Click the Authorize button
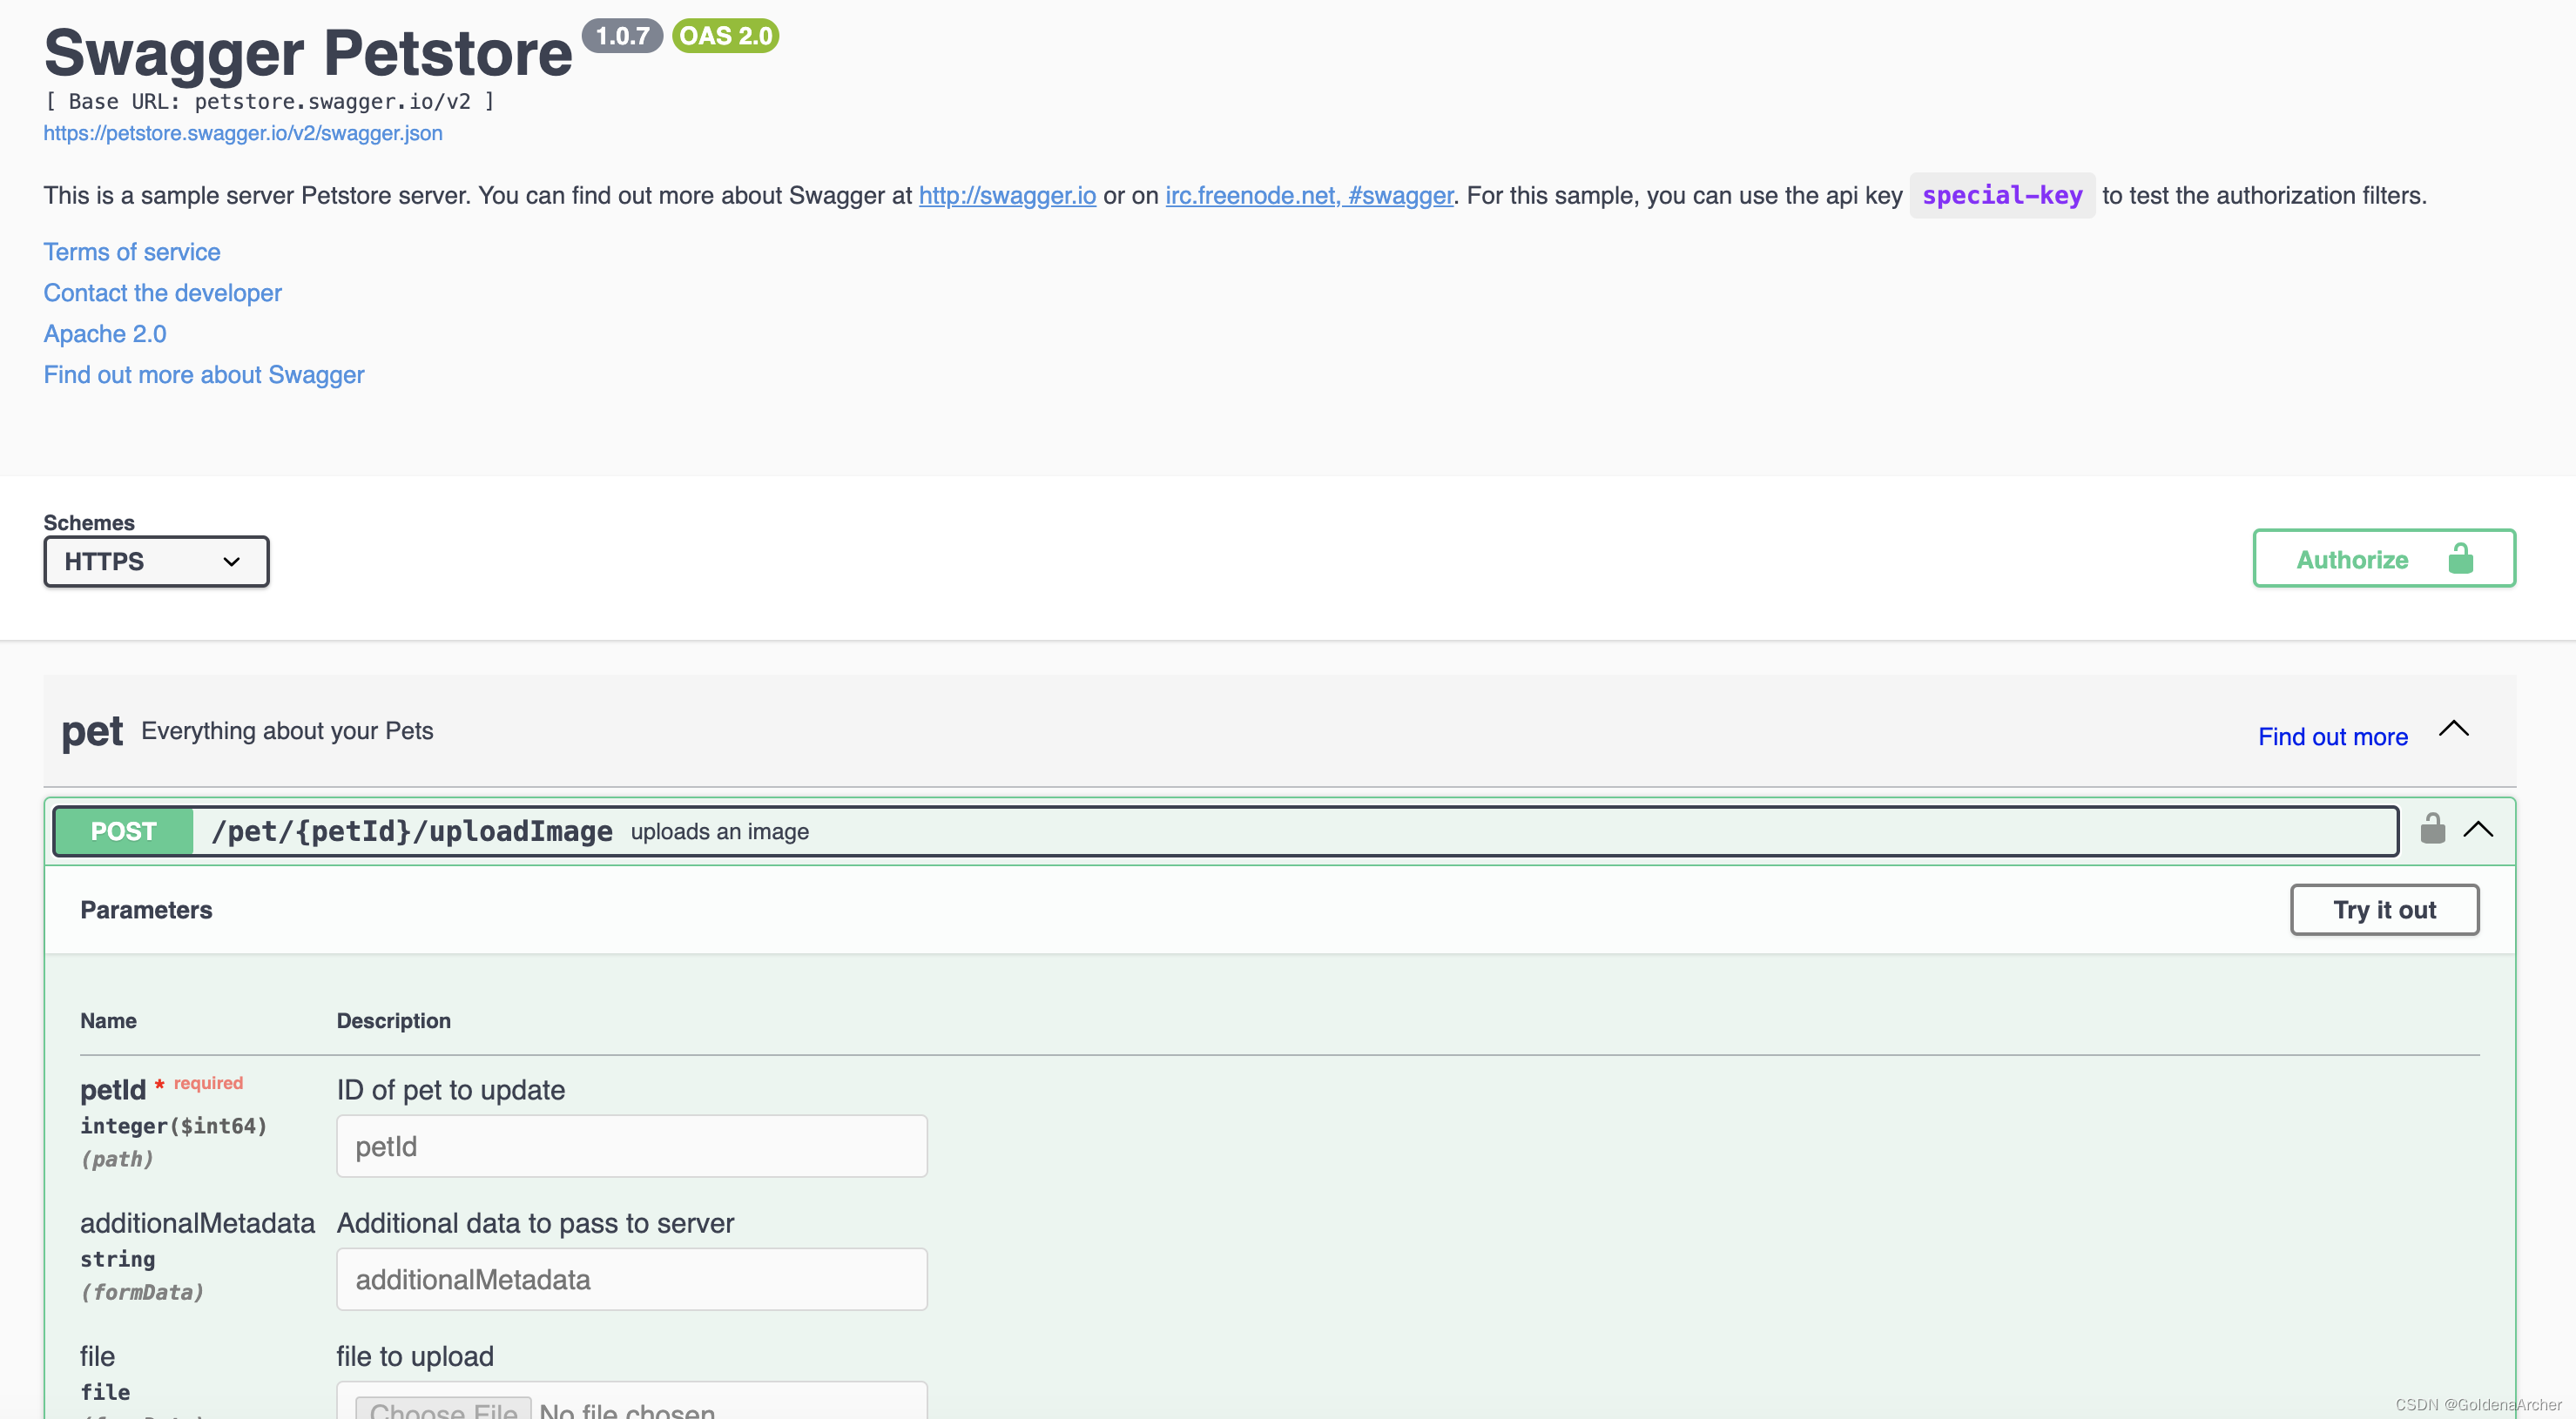This screenshot has width=2576, height=1419. pyautogui.click(x=2384, y=559)
